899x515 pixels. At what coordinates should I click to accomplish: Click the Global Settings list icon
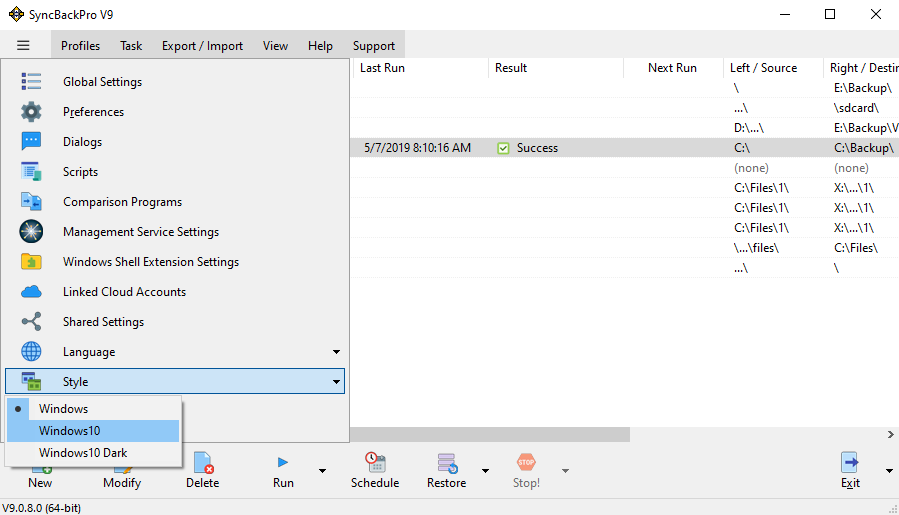pos(31,81)
